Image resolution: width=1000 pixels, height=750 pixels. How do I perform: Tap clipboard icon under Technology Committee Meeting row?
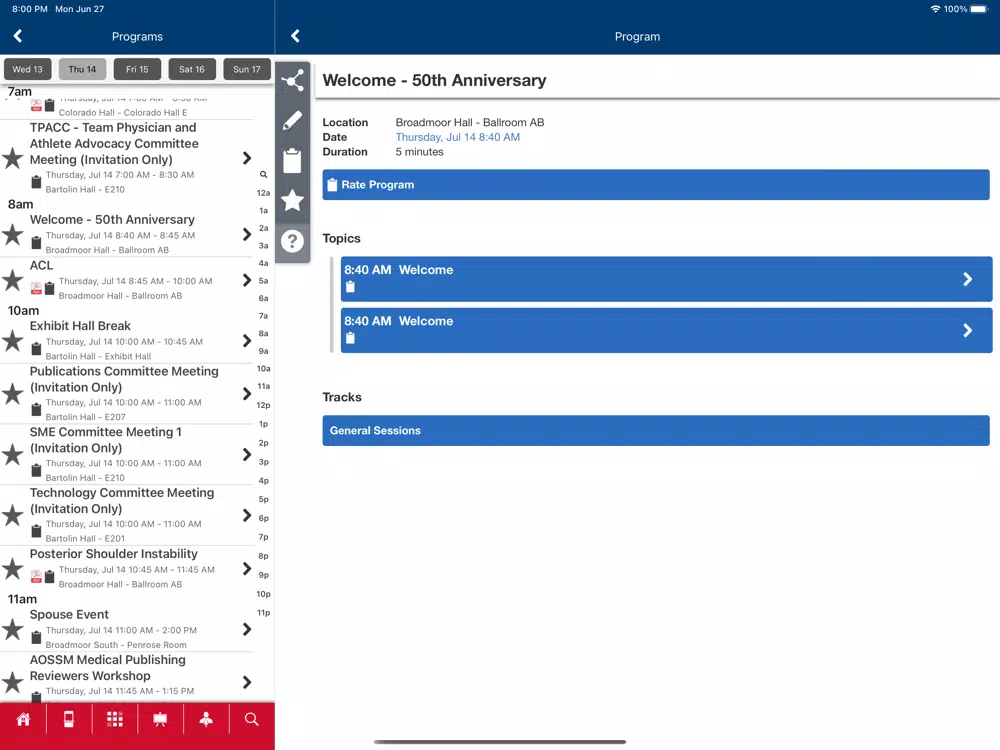coord(36,531)
